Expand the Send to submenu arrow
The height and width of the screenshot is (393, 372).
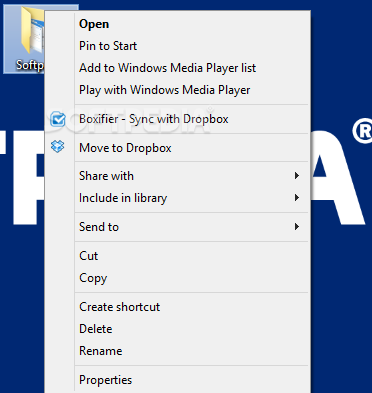click(297, 227)
